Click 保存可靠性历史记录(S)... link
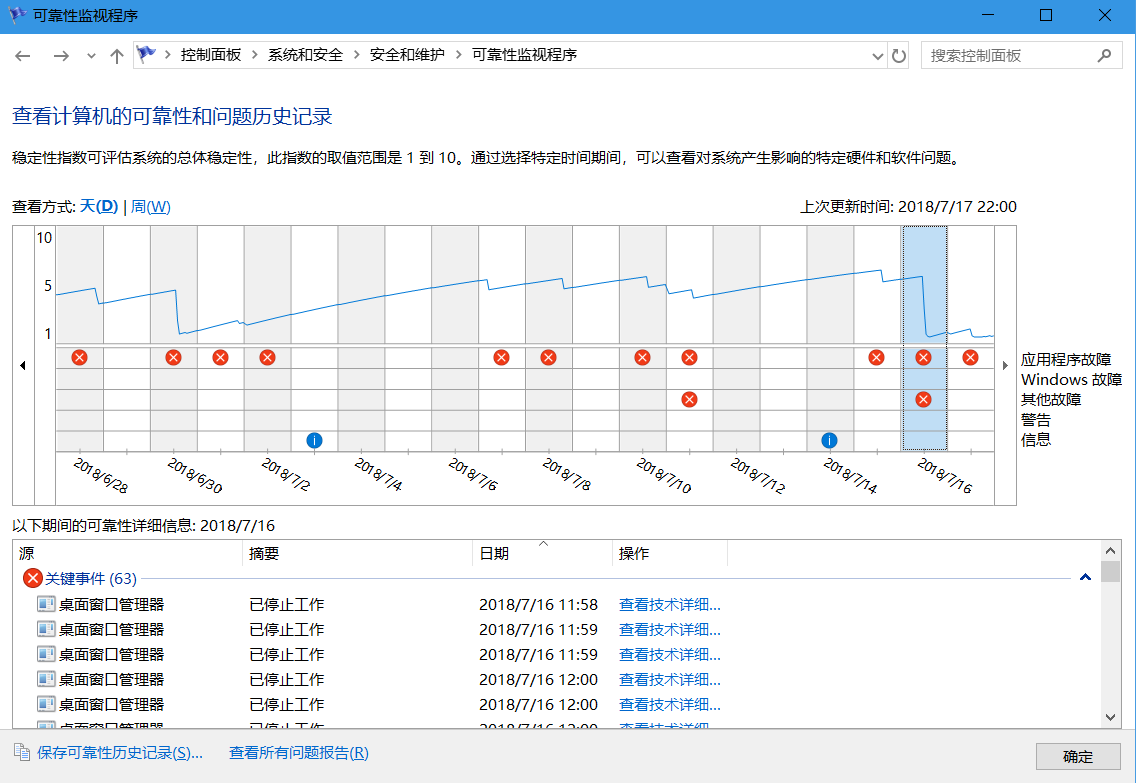1136x783 pixels. 120,753
